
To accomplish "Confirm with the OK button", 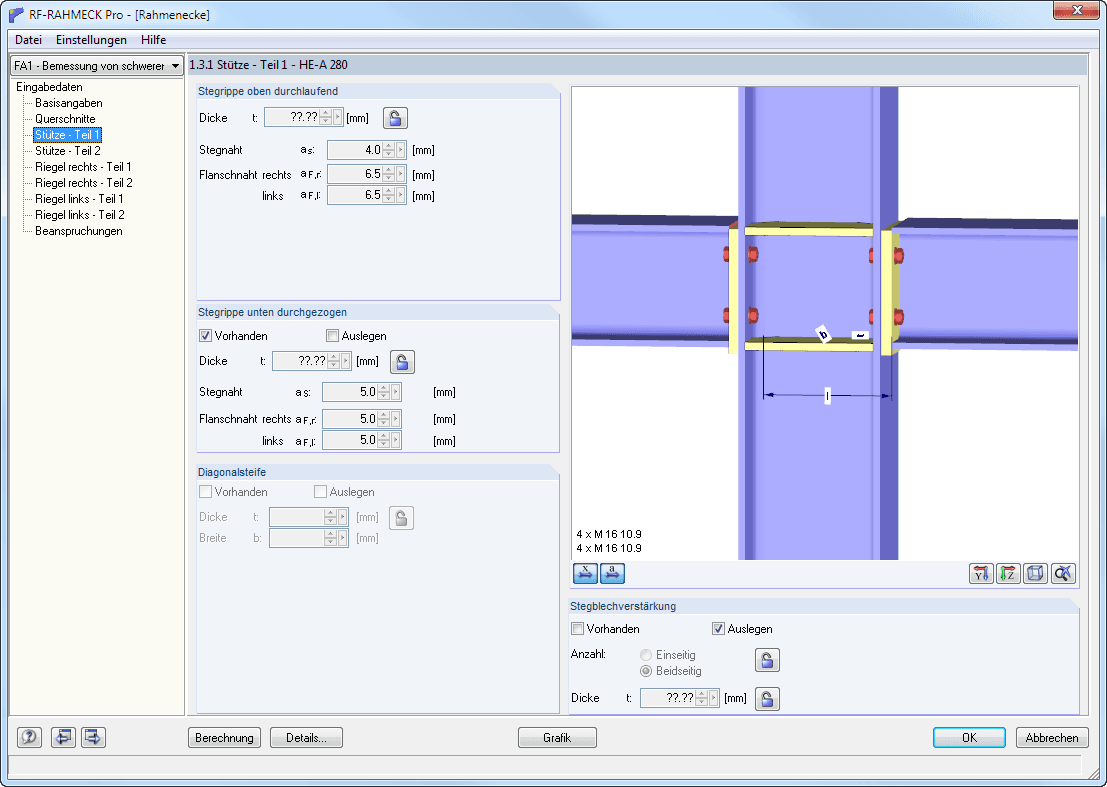I will (969, 738).
